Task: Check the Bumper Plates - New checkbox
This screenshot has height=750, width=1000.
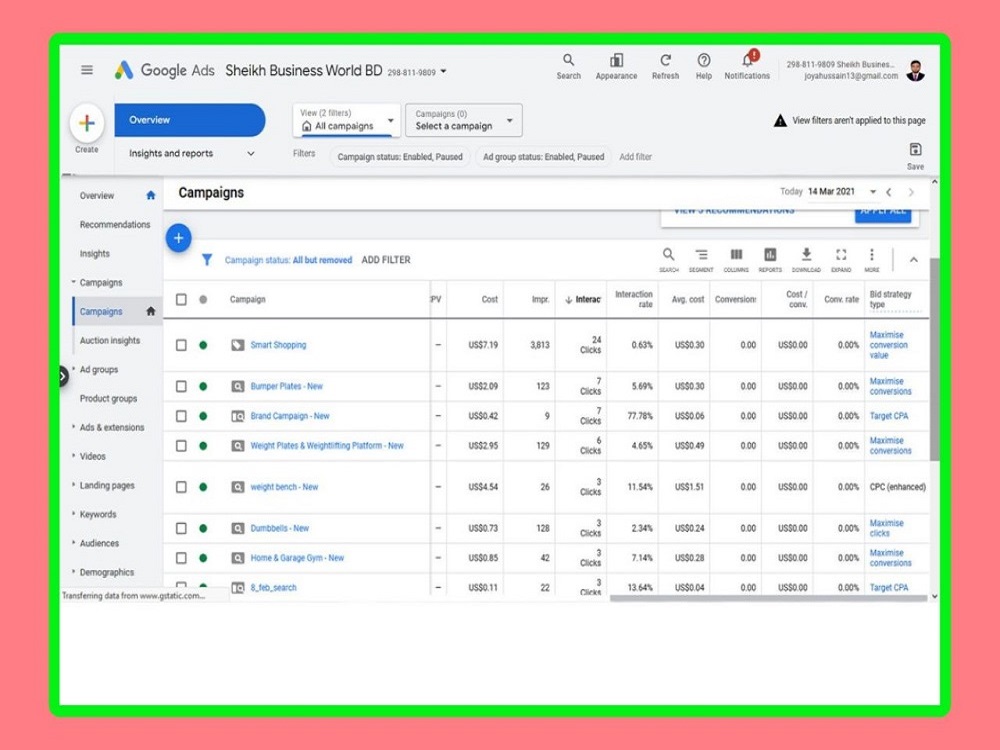Action: pyautogui.click(x=181, y=386)
